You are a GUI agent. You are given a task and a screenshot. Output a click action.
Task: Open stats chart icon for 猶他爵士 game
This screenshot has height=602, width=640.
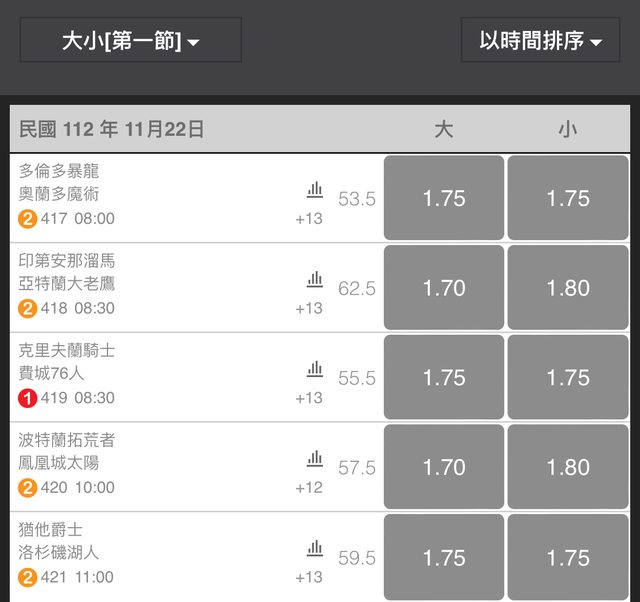pos(315,548)
